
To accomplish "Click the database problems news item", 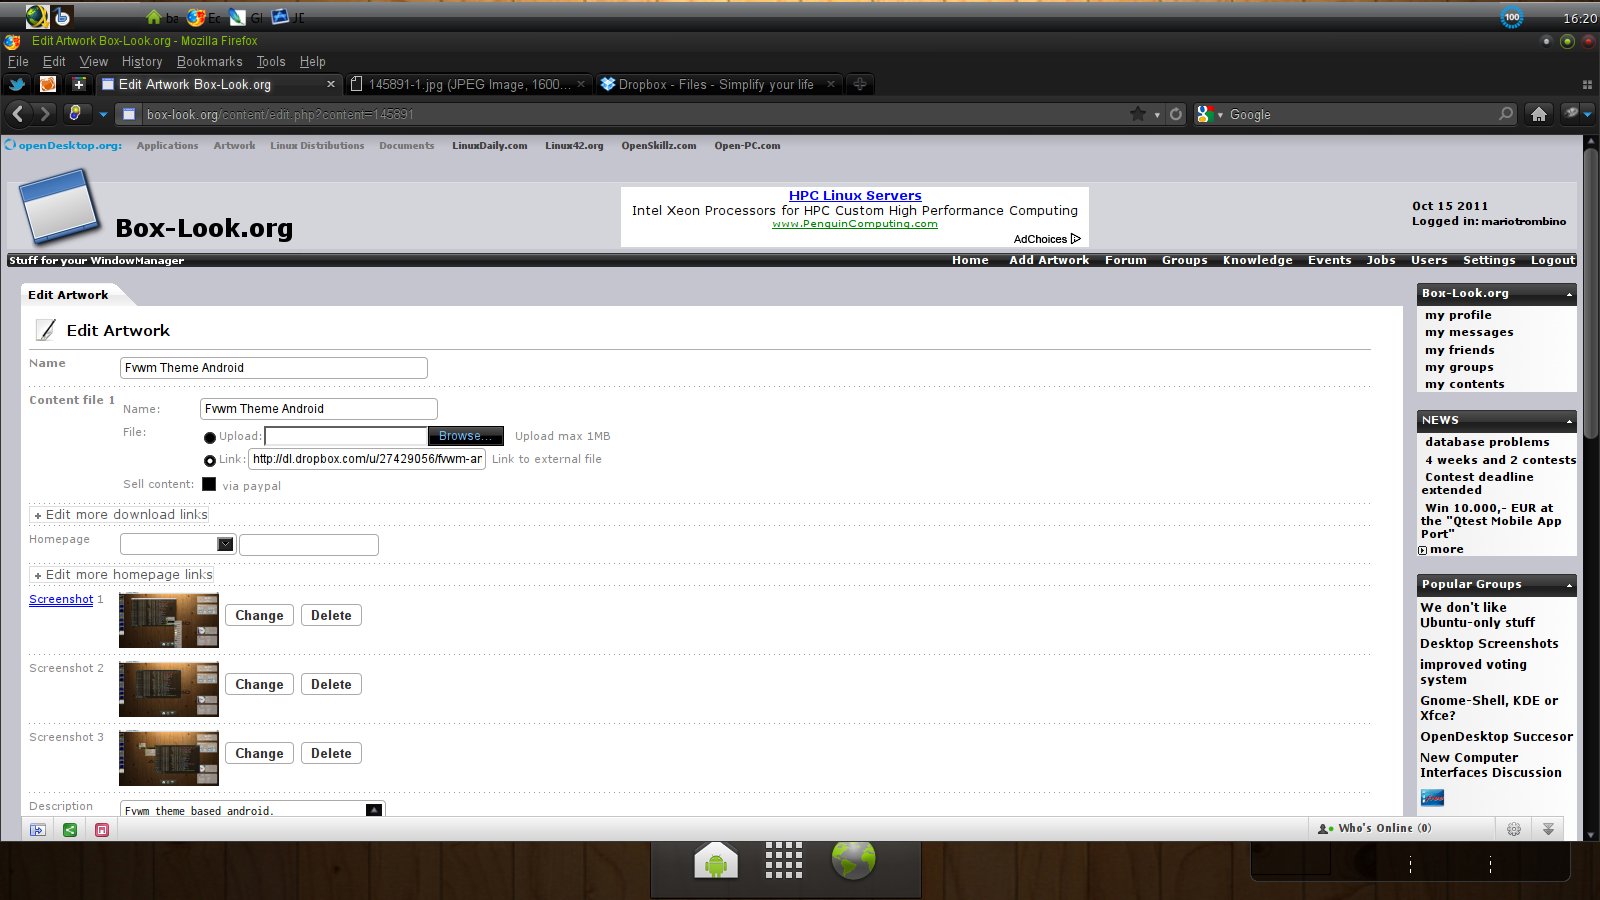I will pos(1487,442).
